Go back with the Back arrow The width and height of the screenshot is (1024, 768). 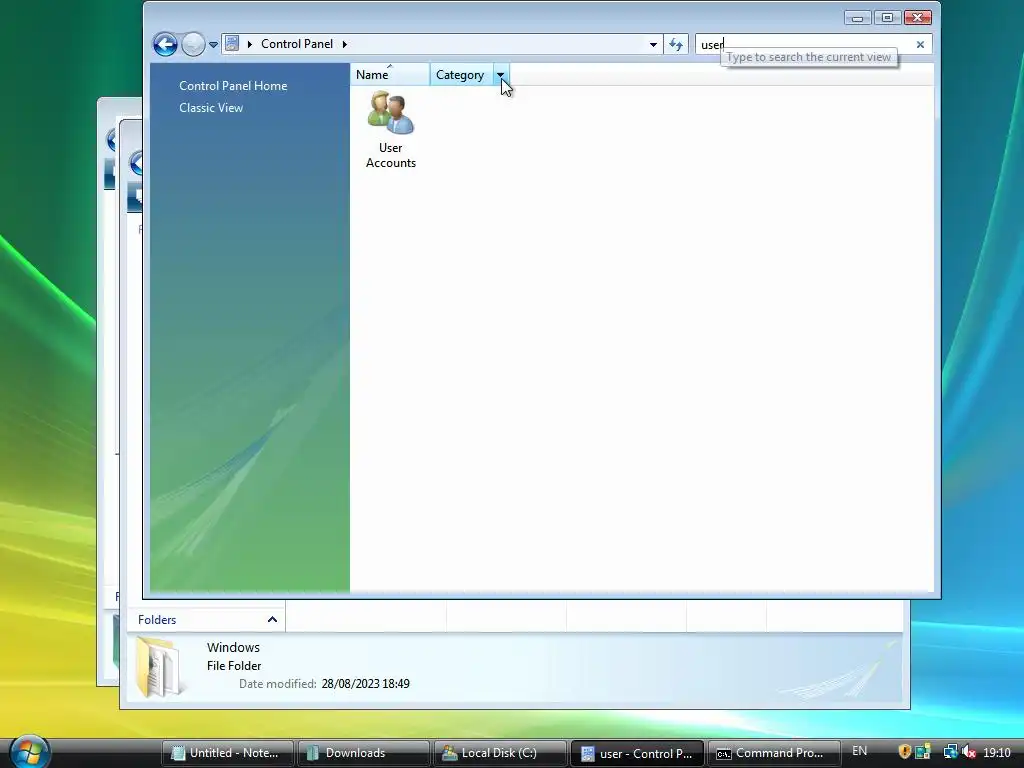click(165, 44)
